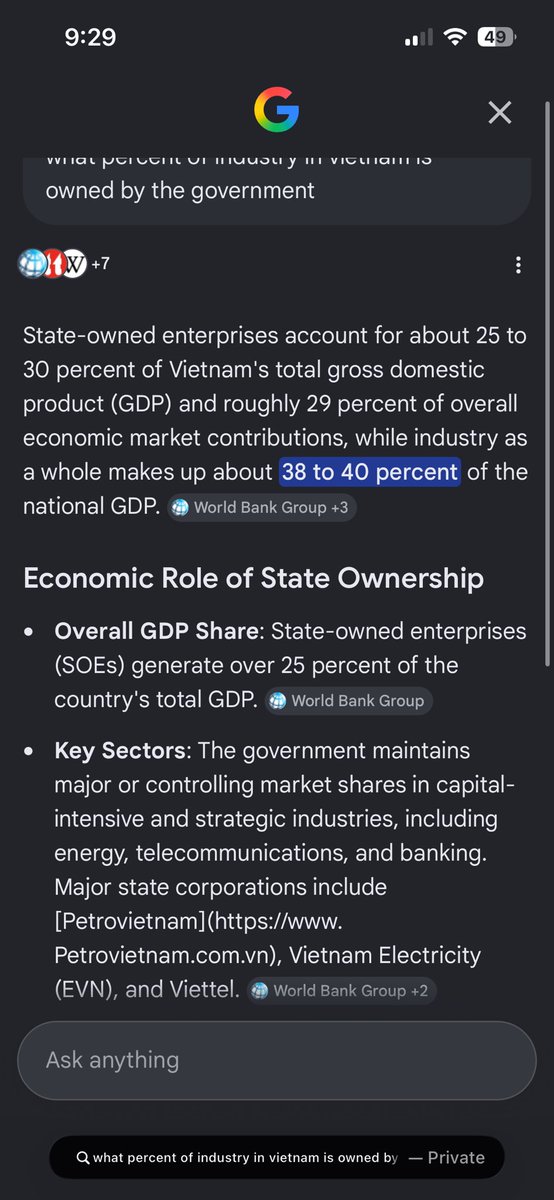
Task: Tap the red middle source icon
Action: (x=53, y=264)
